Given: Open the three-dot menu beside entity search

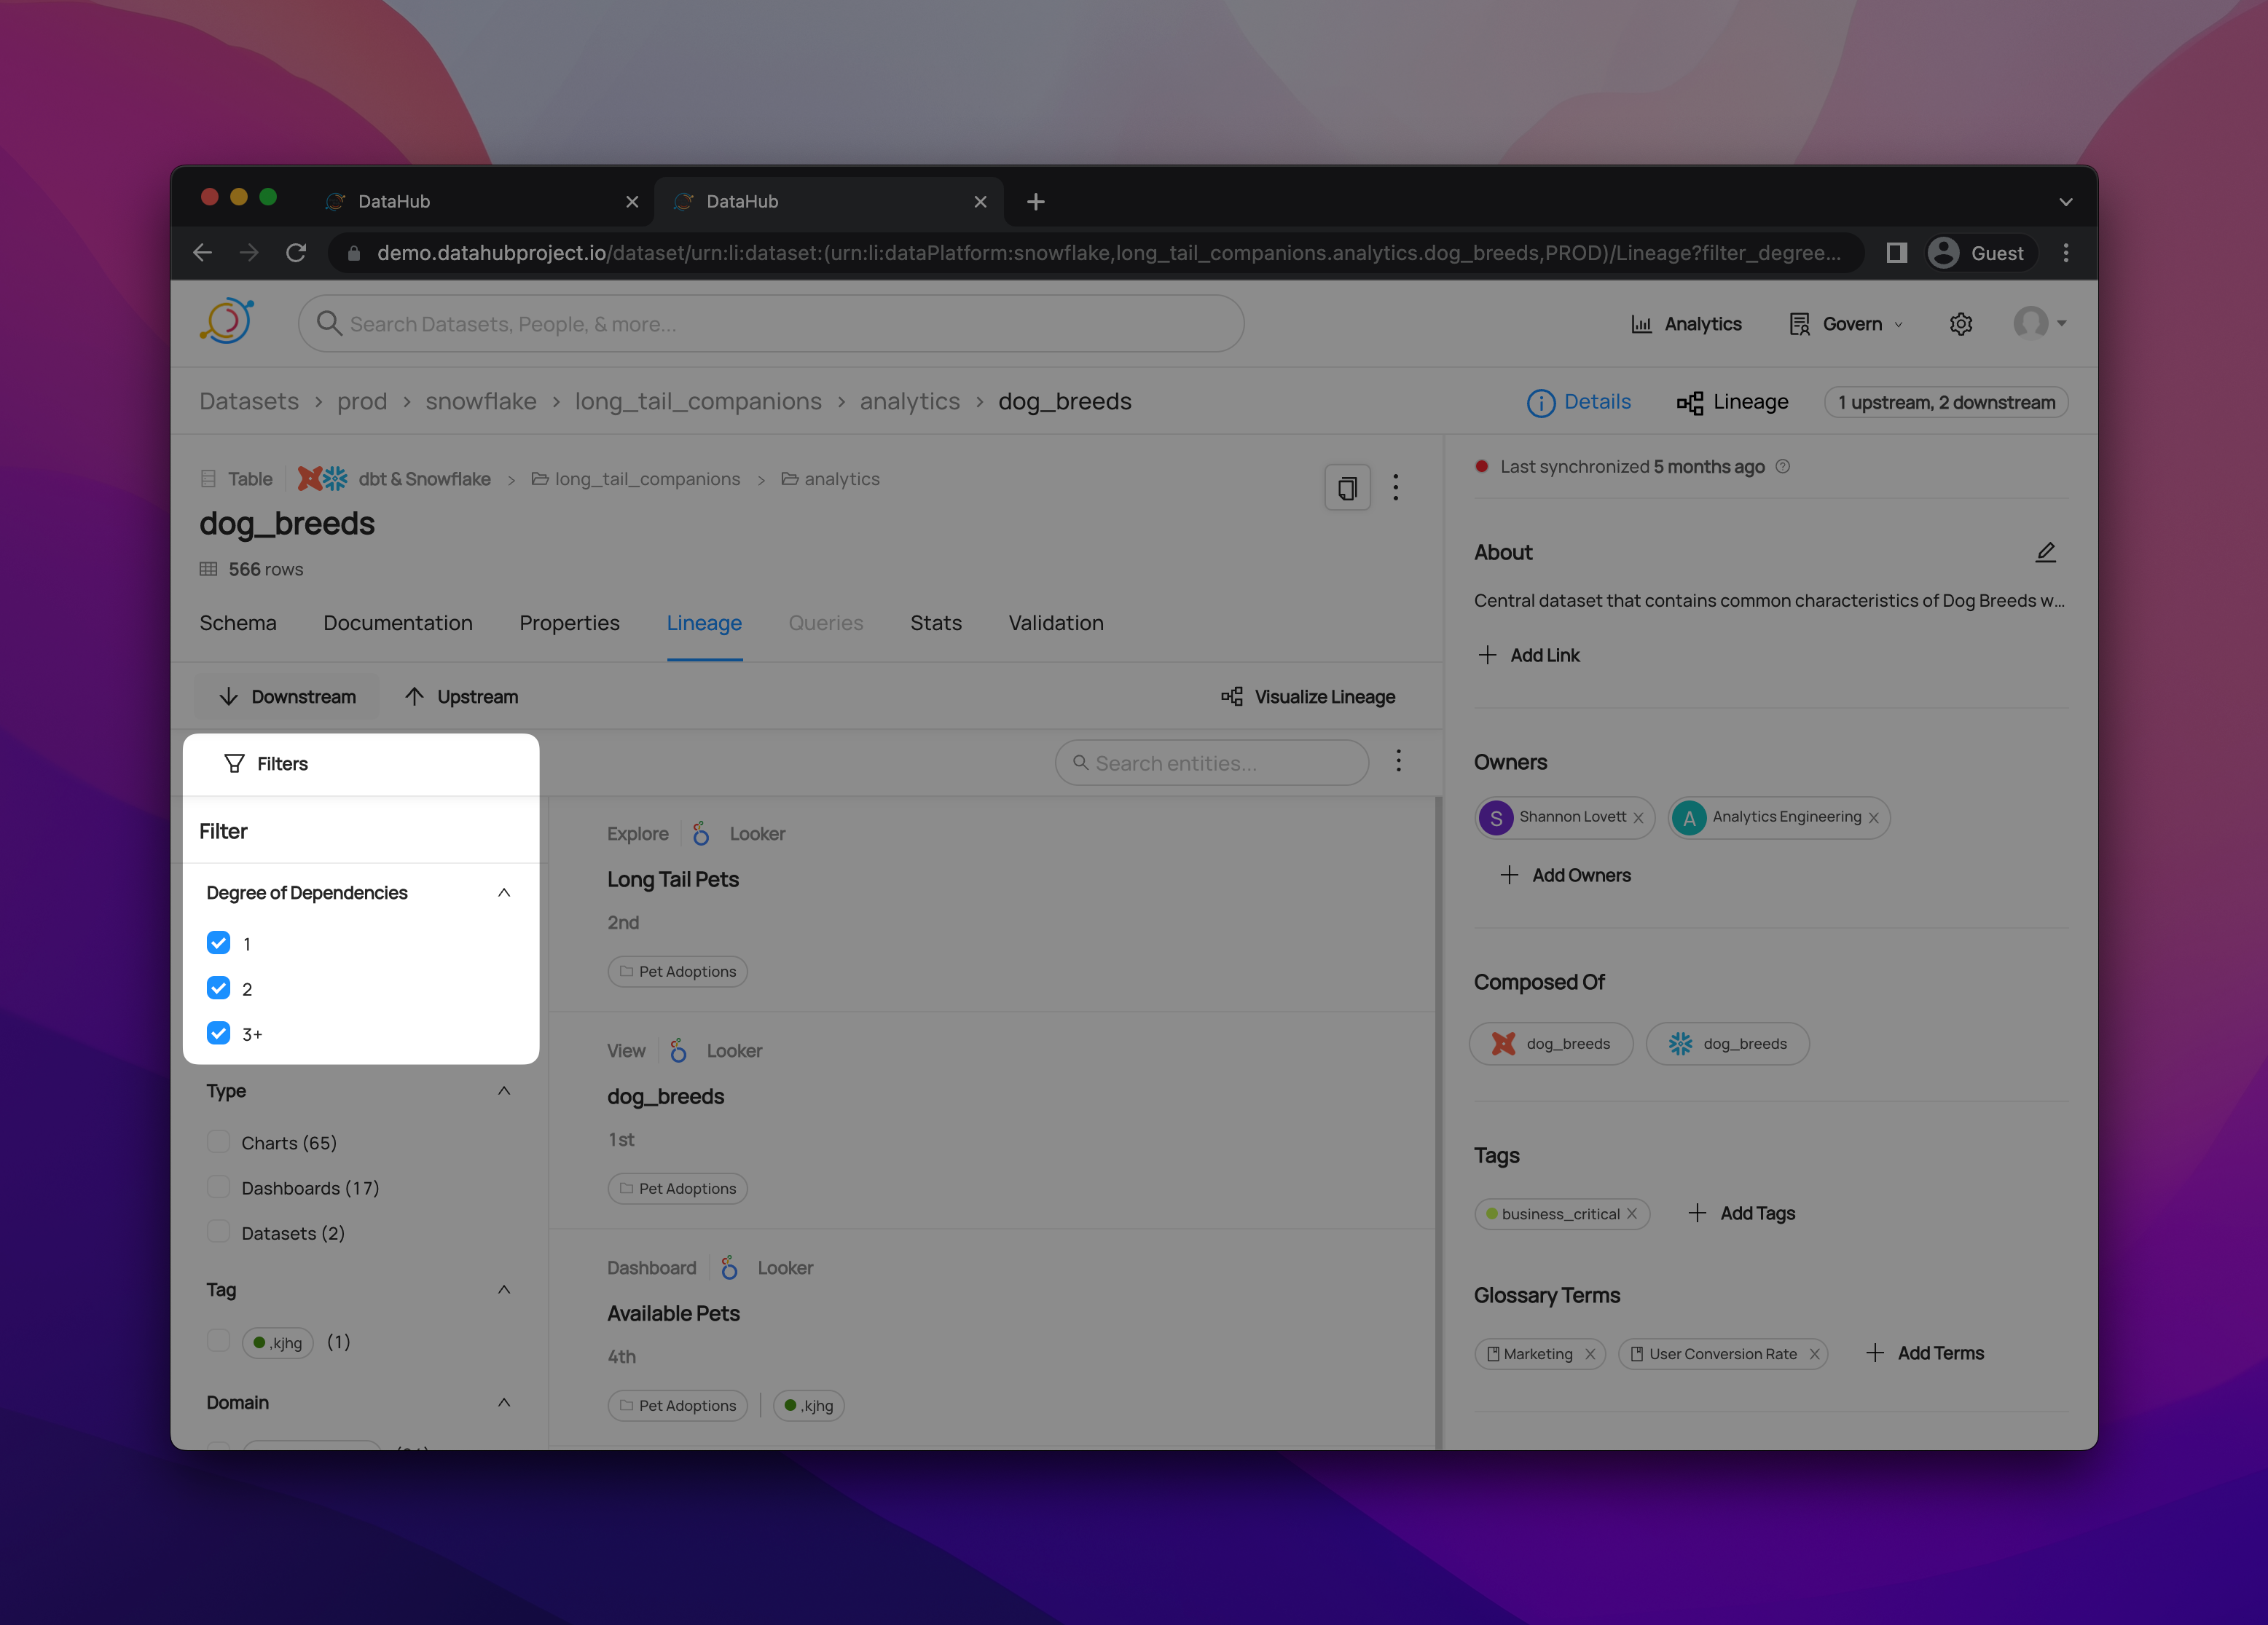Looking at the screenshot, I should [1398, 761].
